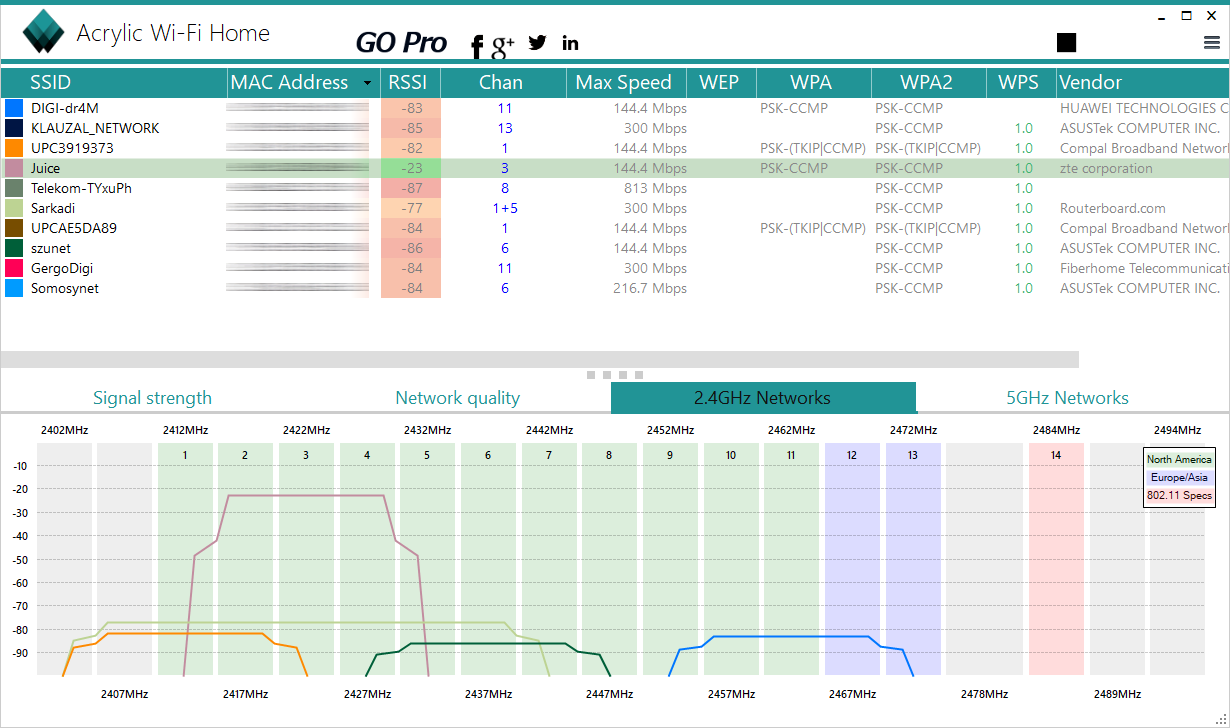Screen dimensions: 1230x728
Task: Select the KLAUZAL_NETWORK network name
Action: coord(95,128)
